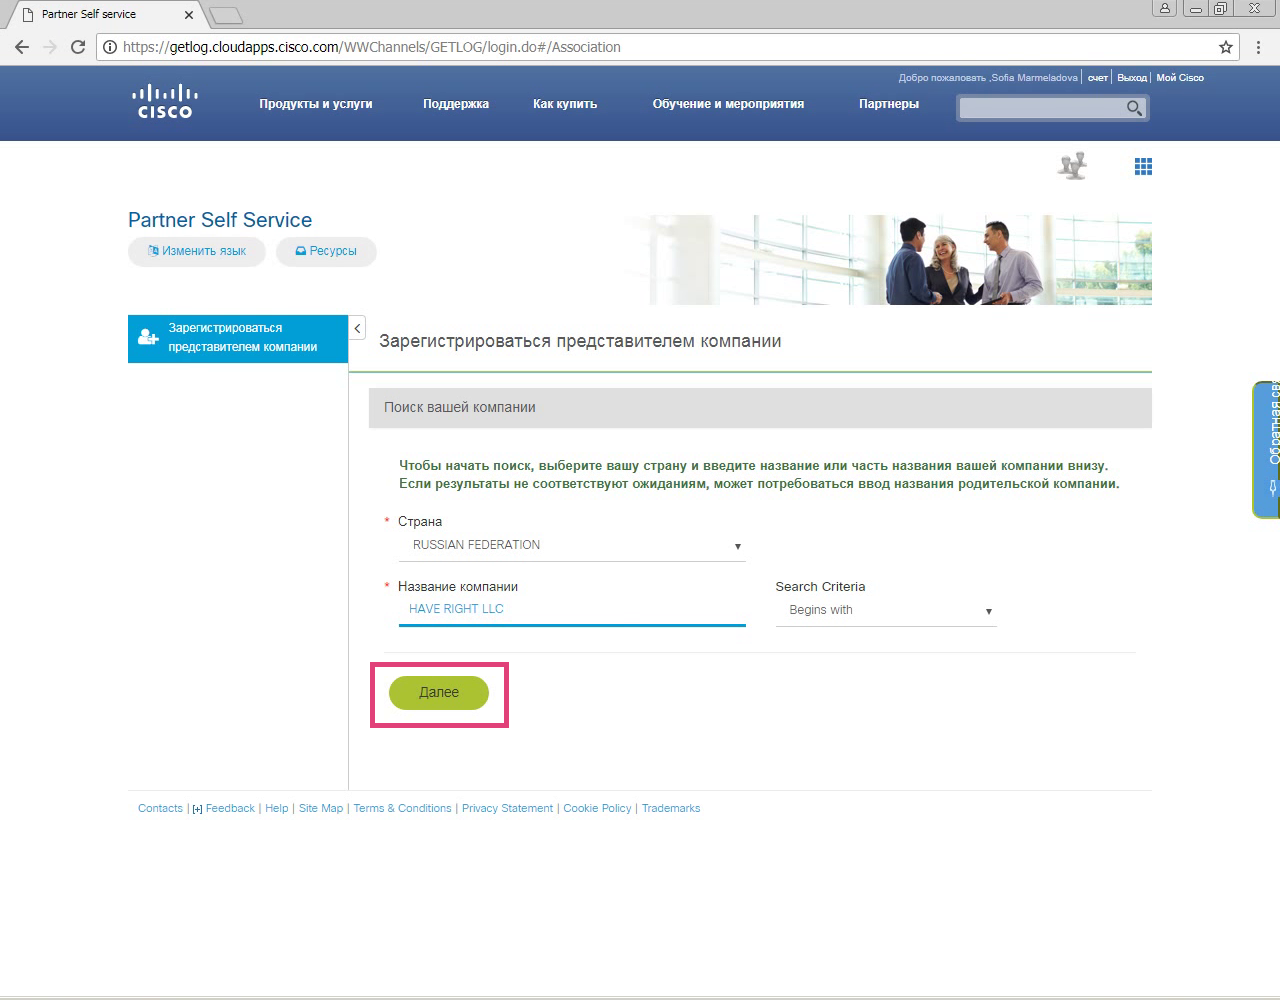Click the people network icon near grid
The image size is (1280, 1000).
click(1073, 166)
